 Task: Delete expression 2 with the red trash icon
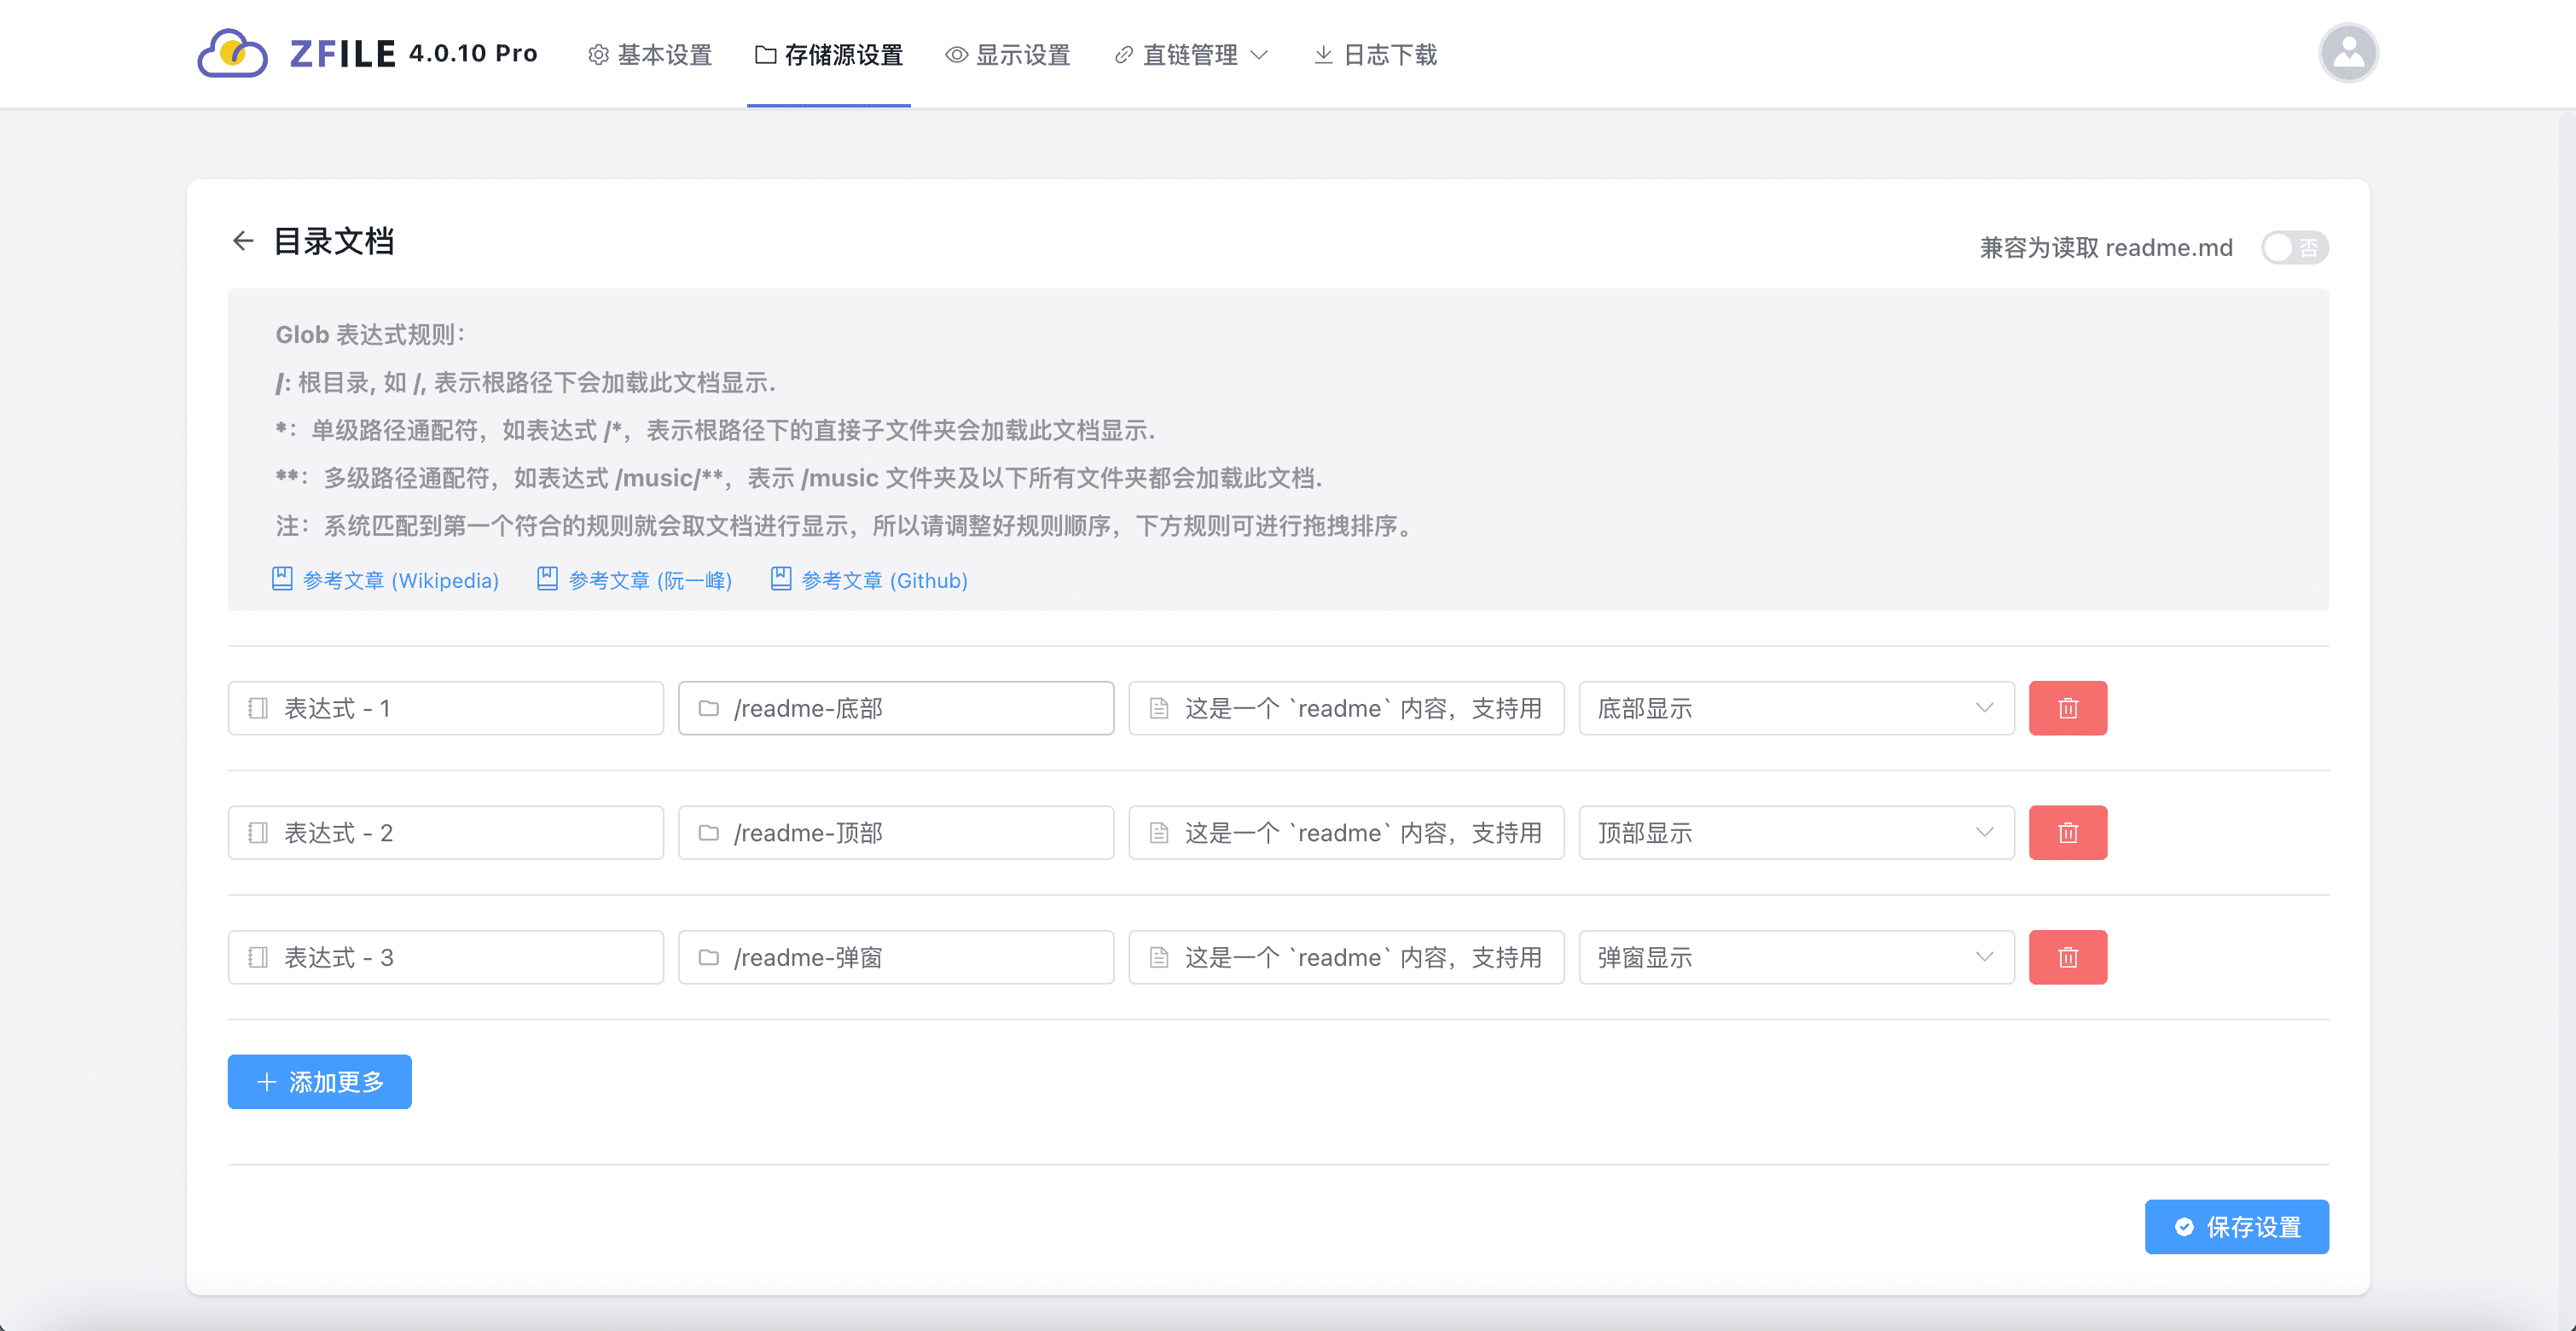[x=2067, y=833]
